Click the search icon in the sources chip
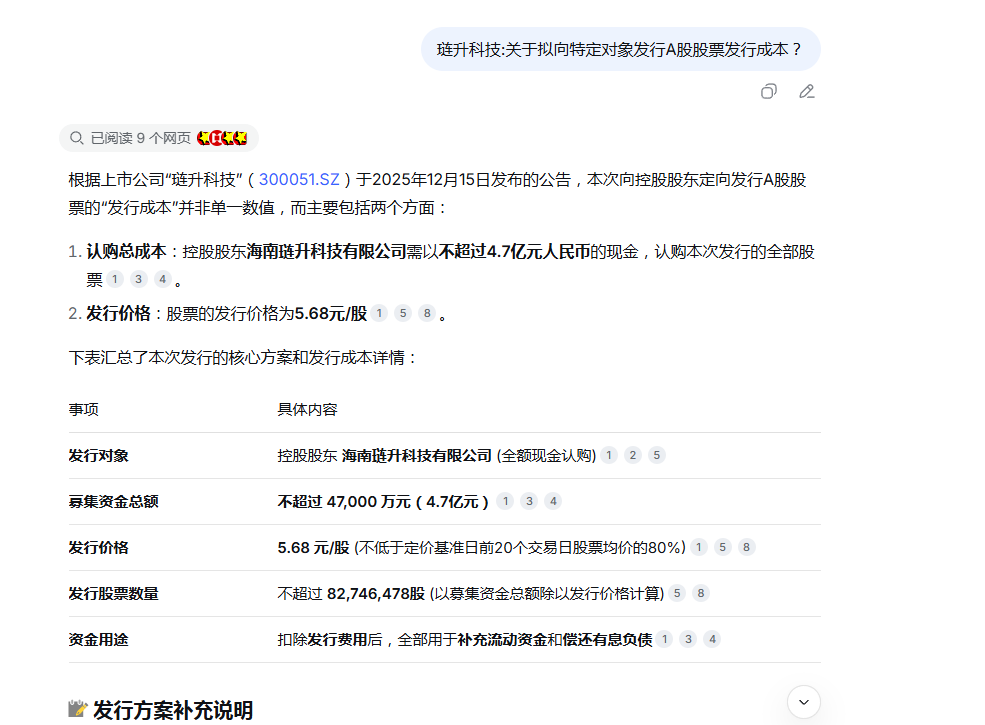 click(77, 138)
